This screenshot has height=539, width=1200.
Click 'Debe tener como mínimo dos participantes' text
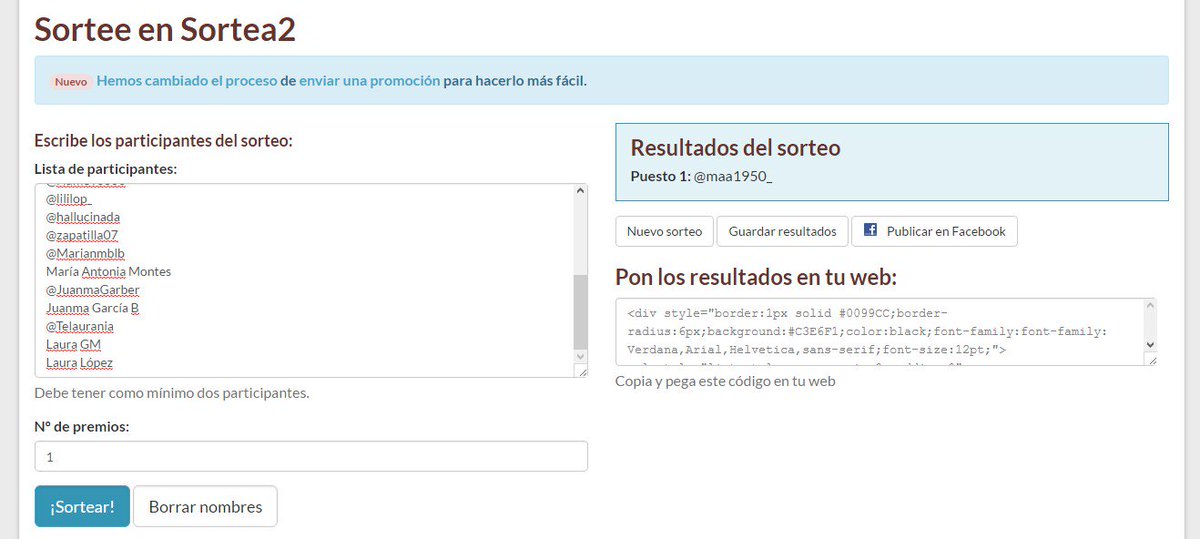pyautogui.click(x=172, y=392)
